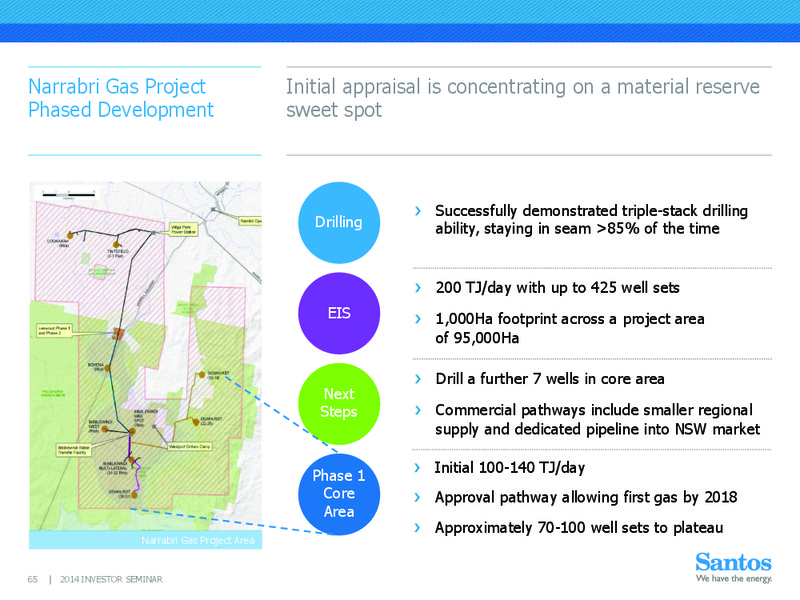The height and width of the screenshot is (600, 800).
Task: Click the Tintsfield pilot well marker
Action: (x=116, y=245)
